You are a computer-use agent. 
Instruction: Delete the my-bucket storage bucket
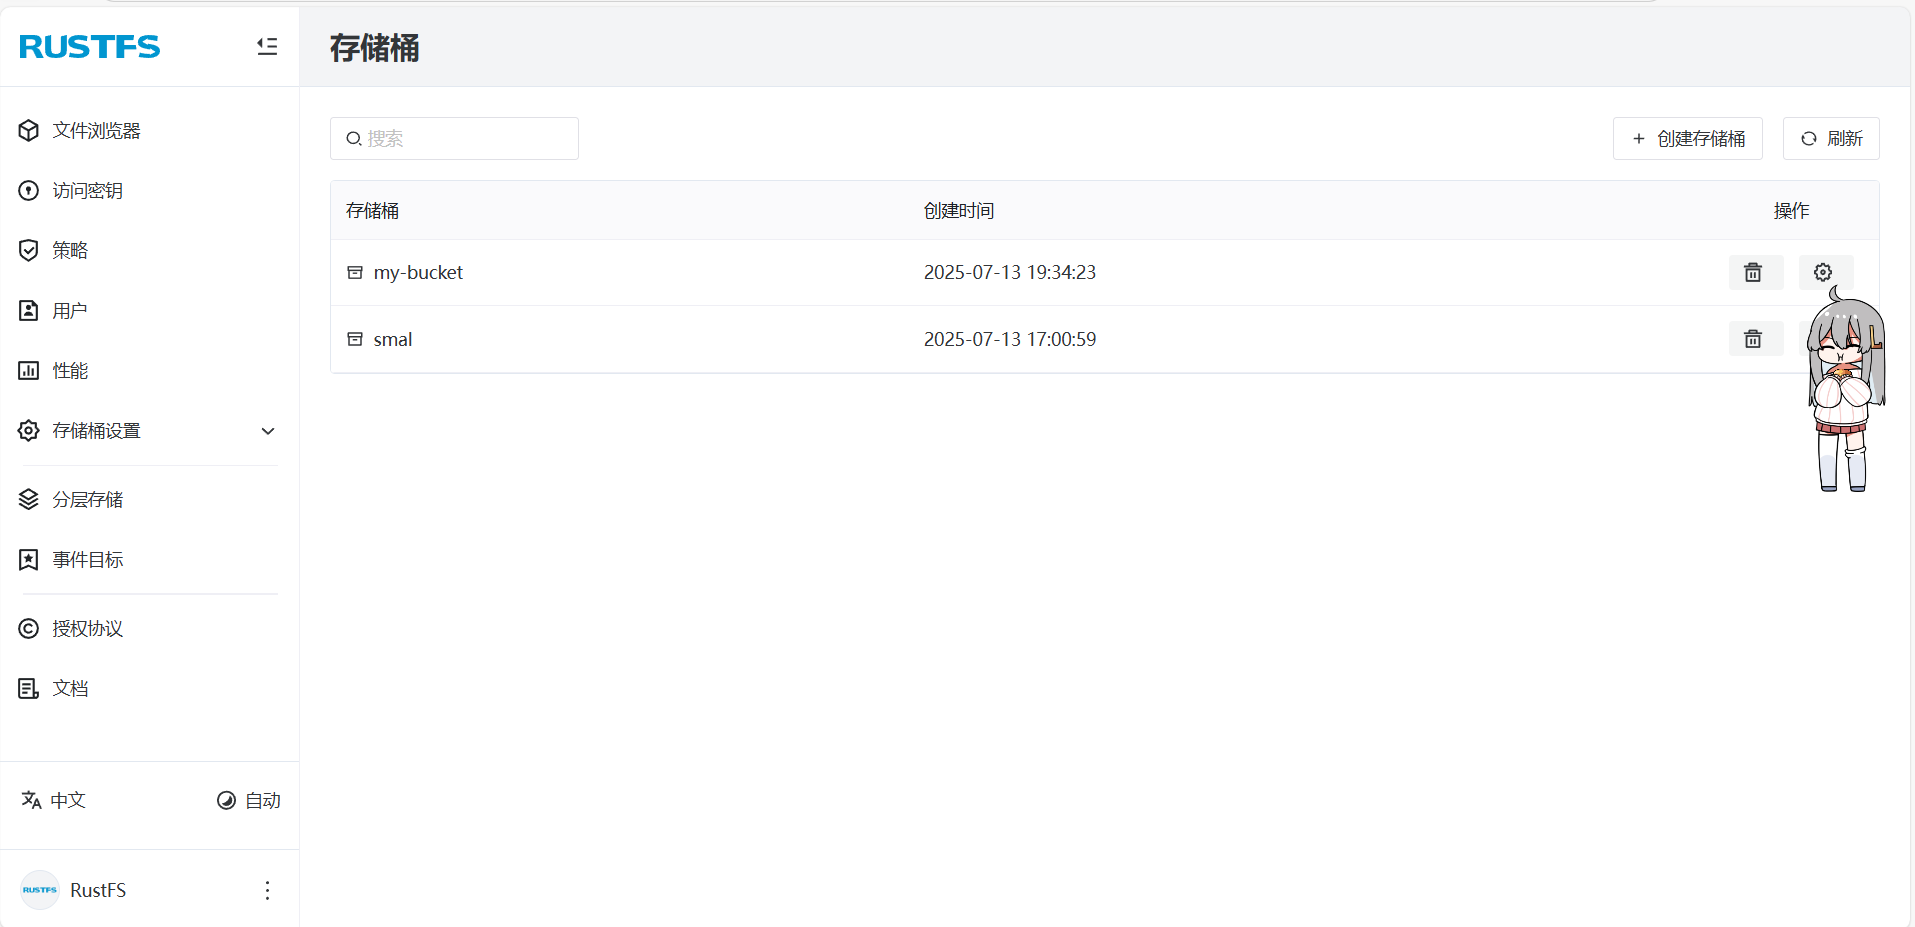pos(1755,272)
